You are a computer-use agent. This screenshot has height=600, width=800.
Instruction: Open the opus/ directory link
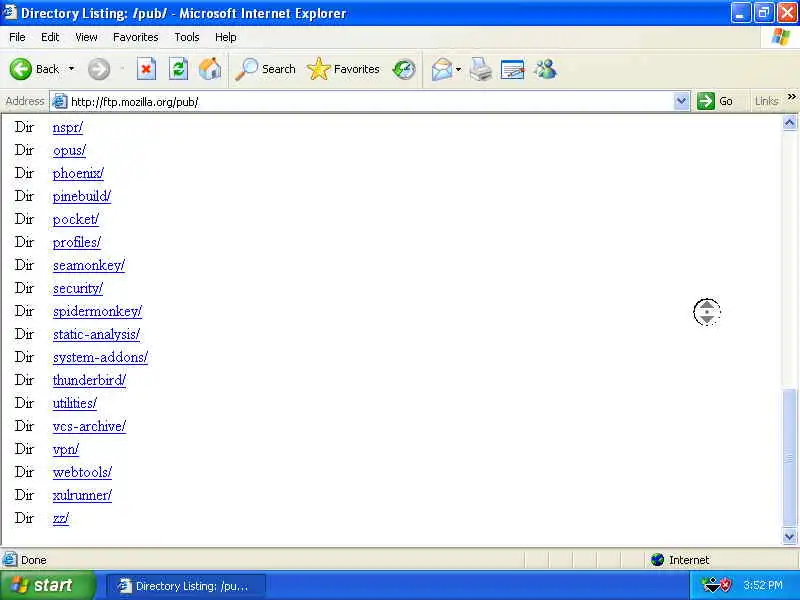pyautogui.click(x=69, y=150)
